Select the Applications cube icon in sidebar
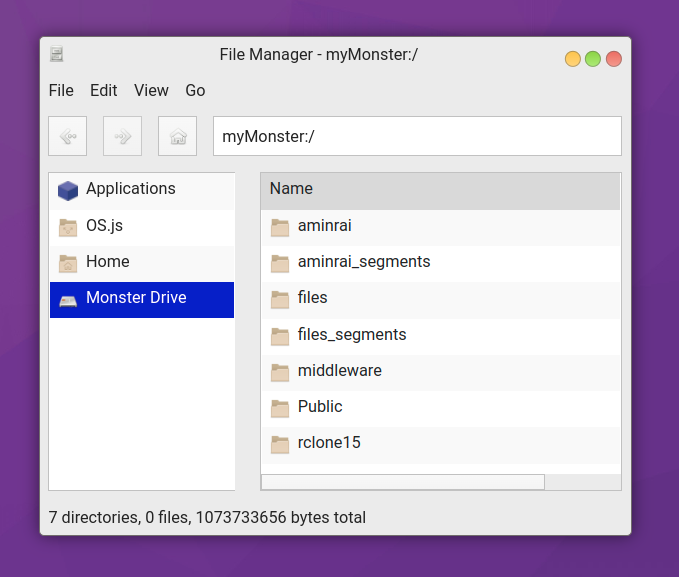Viewport: 679px width, 577px height. tap(68, 190)
